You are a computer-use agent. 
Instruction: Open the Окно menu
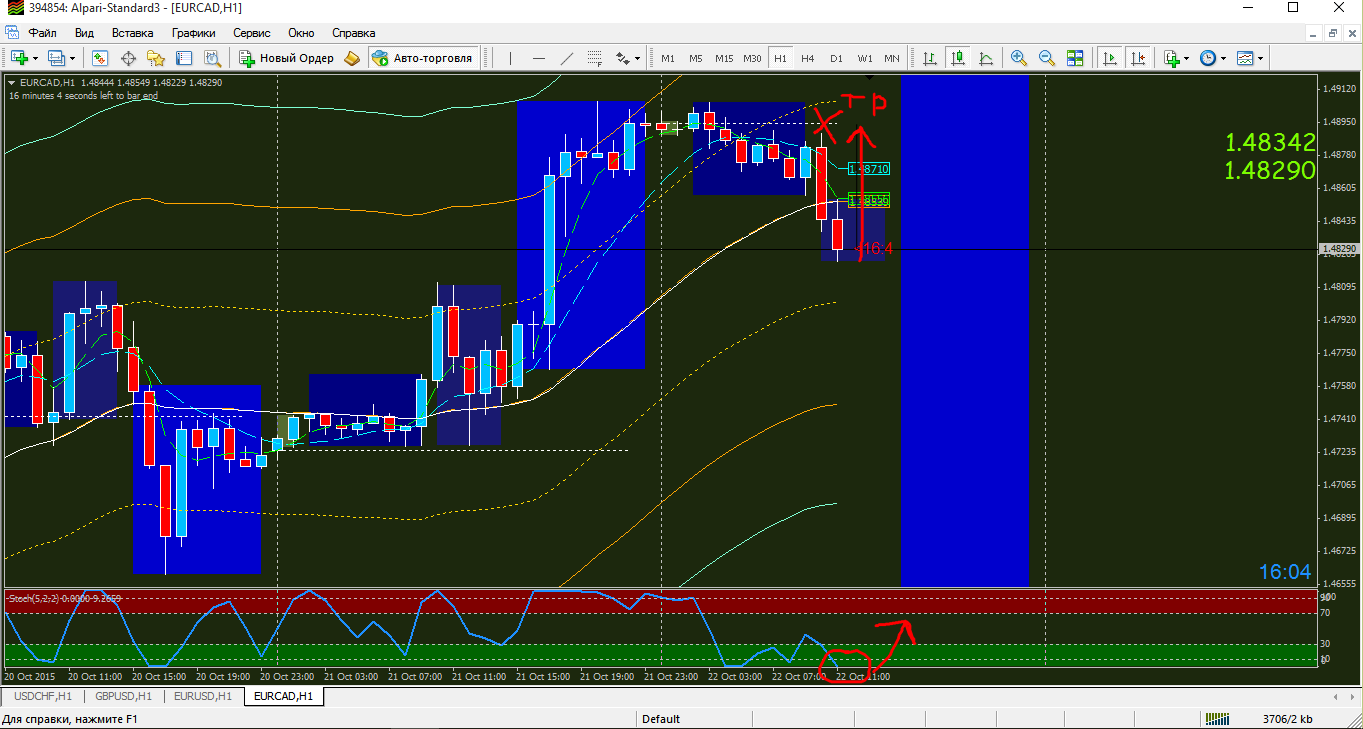coord(301,32)
